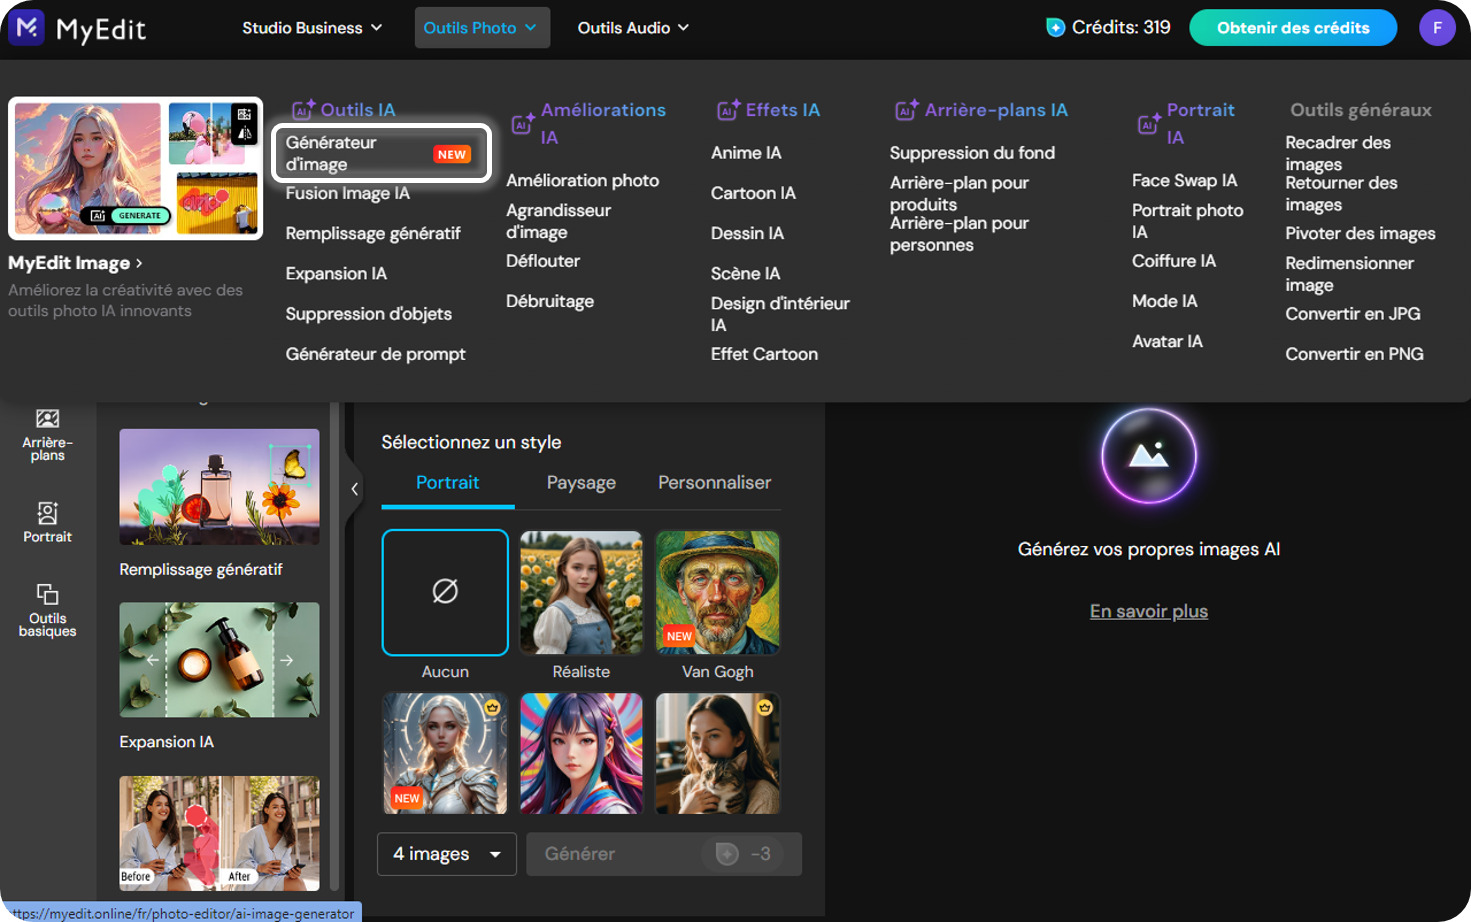Choose Arrière-plan pour personnes
The height and width of the screenshot is (922, 1471).
click(x=959, y=234)
